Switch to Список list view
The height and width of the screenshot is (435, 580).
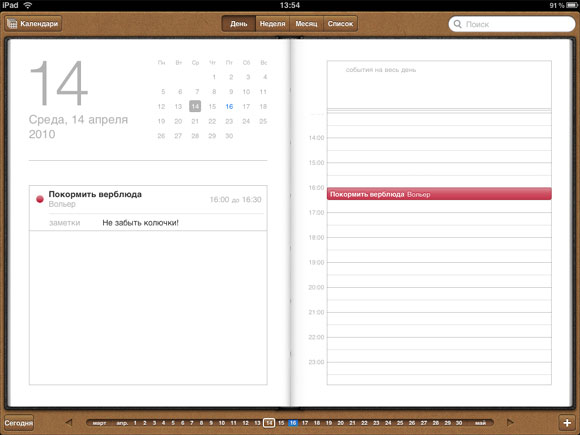point(340,24)
